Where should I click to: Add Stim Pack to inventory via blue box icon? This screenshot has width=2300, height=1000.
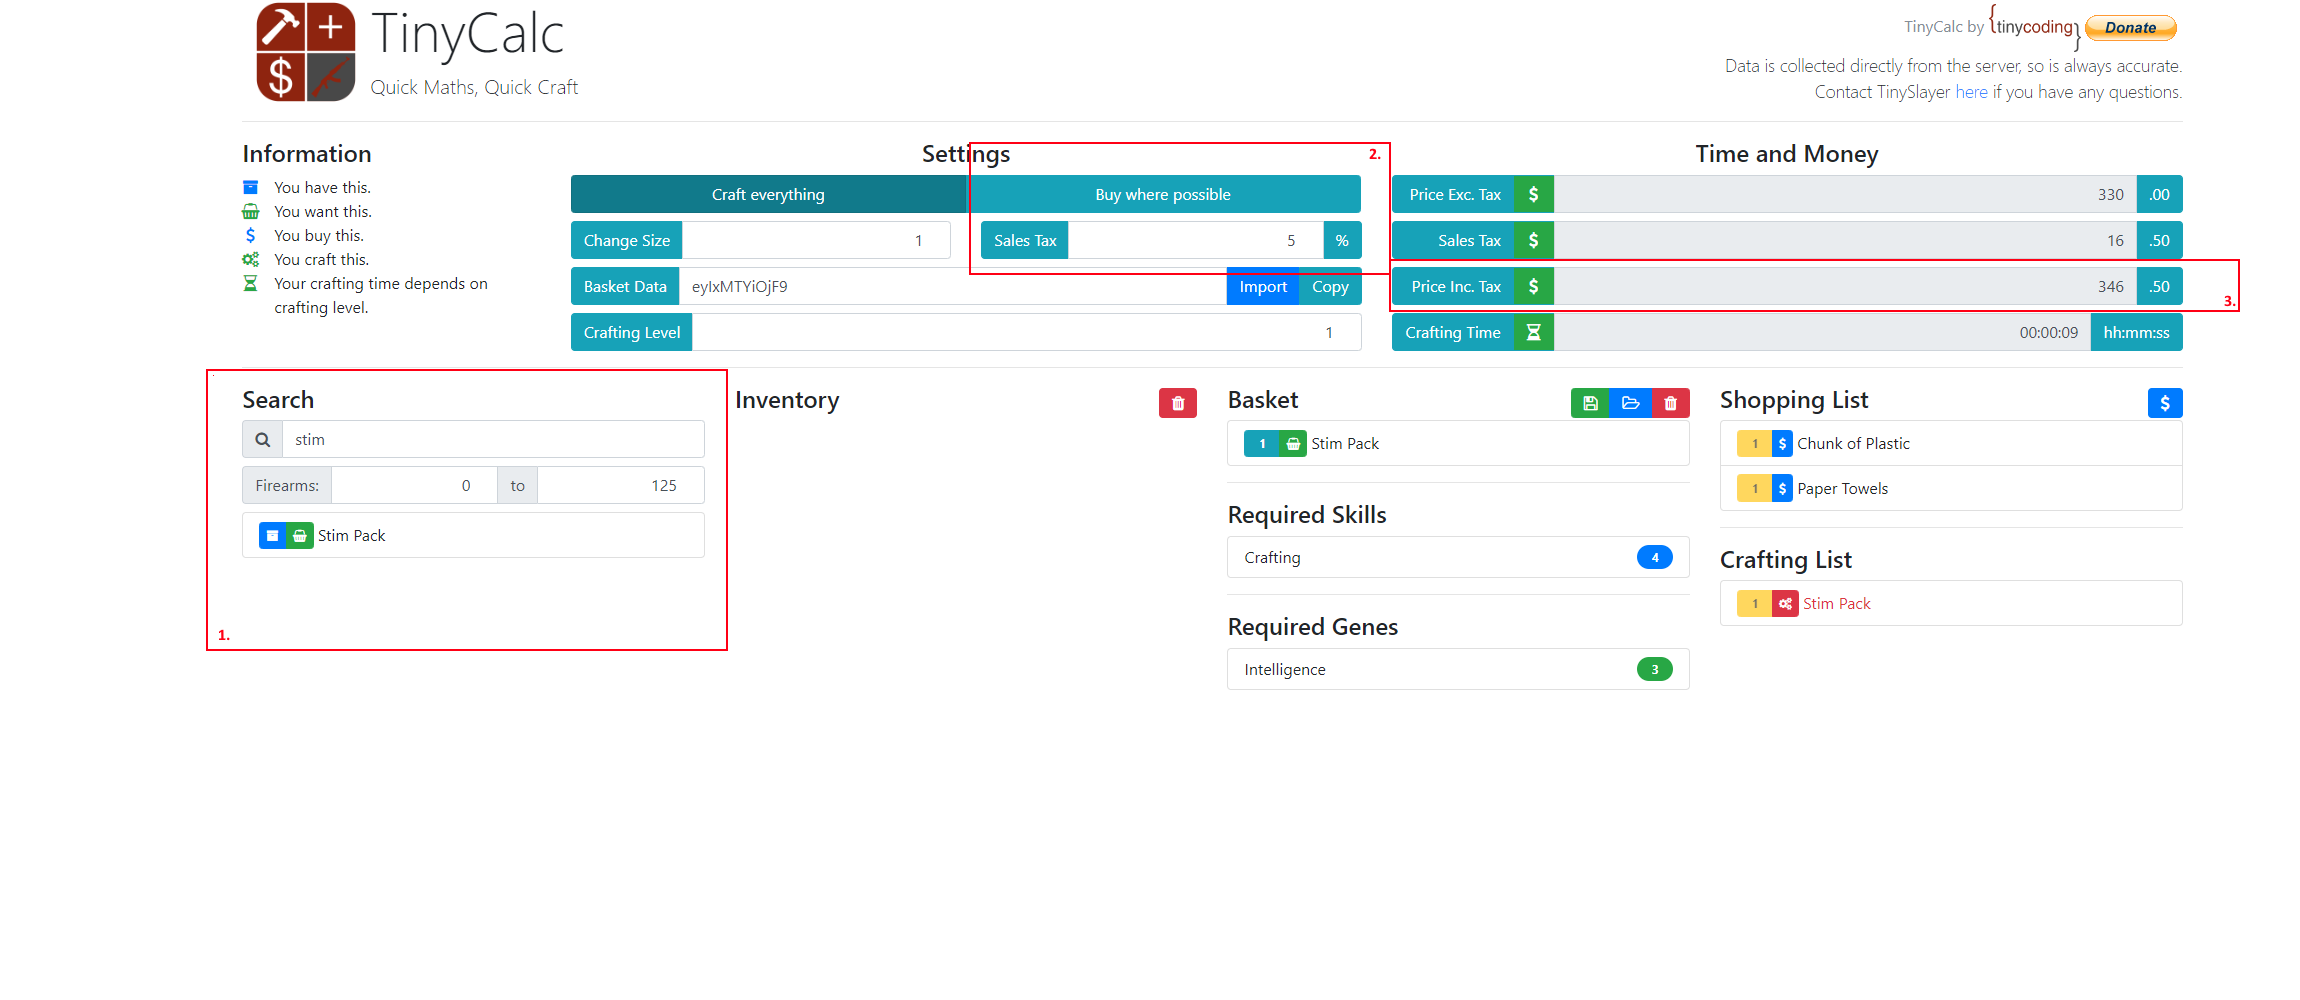tap(272, 536)
